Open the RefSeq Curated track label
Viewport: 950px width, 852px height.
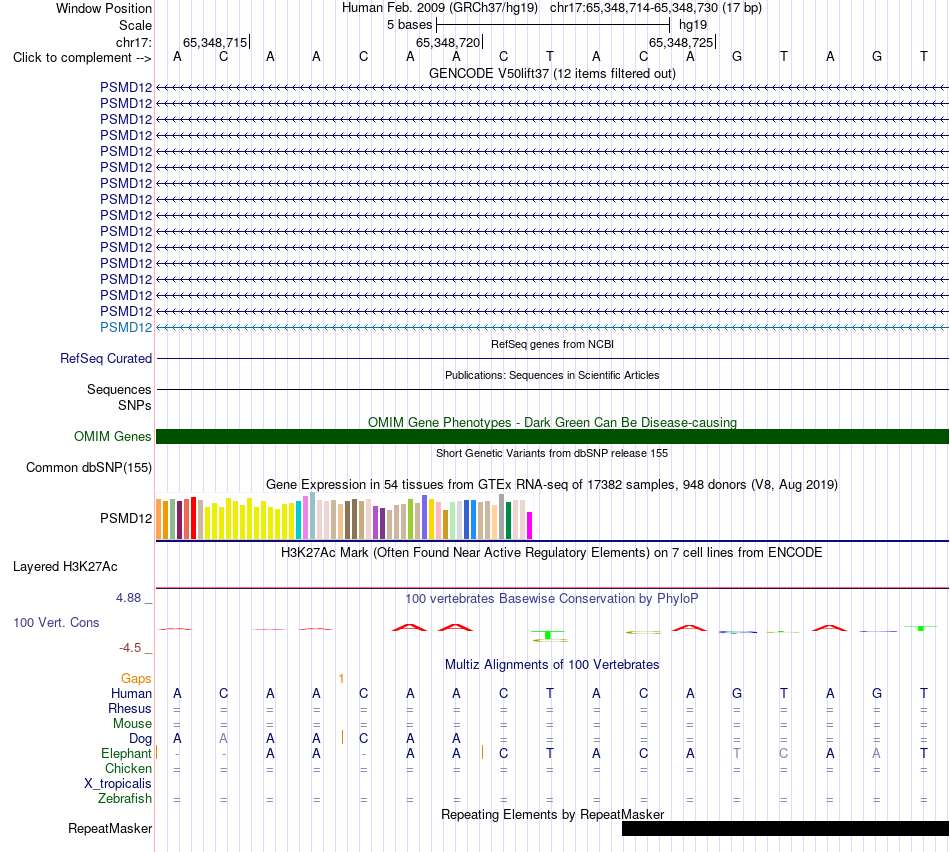coord(106,358)
